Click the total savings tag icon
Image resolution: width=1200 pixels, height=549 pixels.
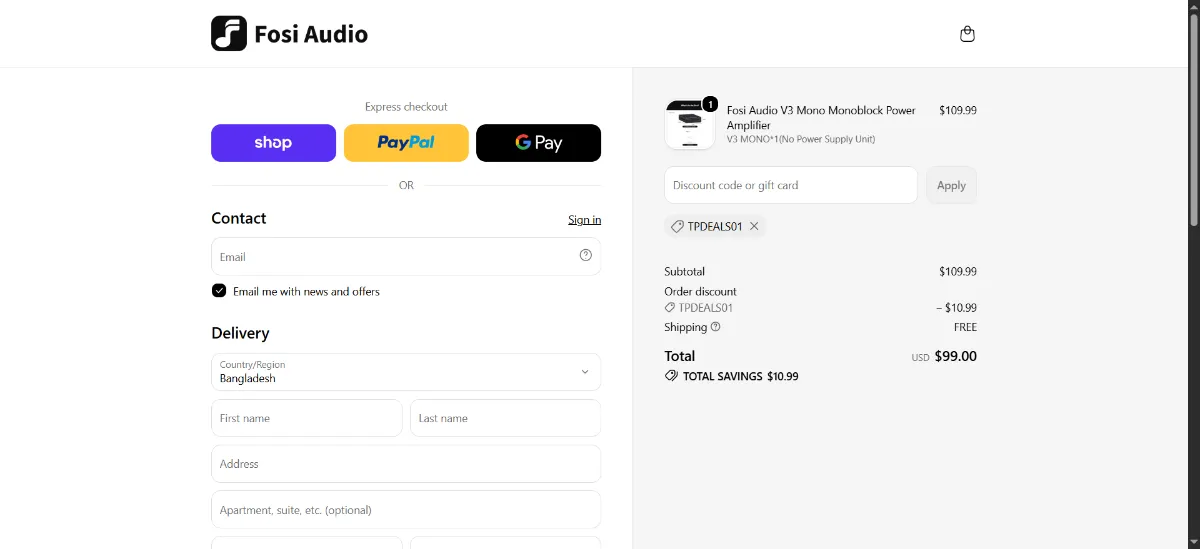[x=671, y=376]
